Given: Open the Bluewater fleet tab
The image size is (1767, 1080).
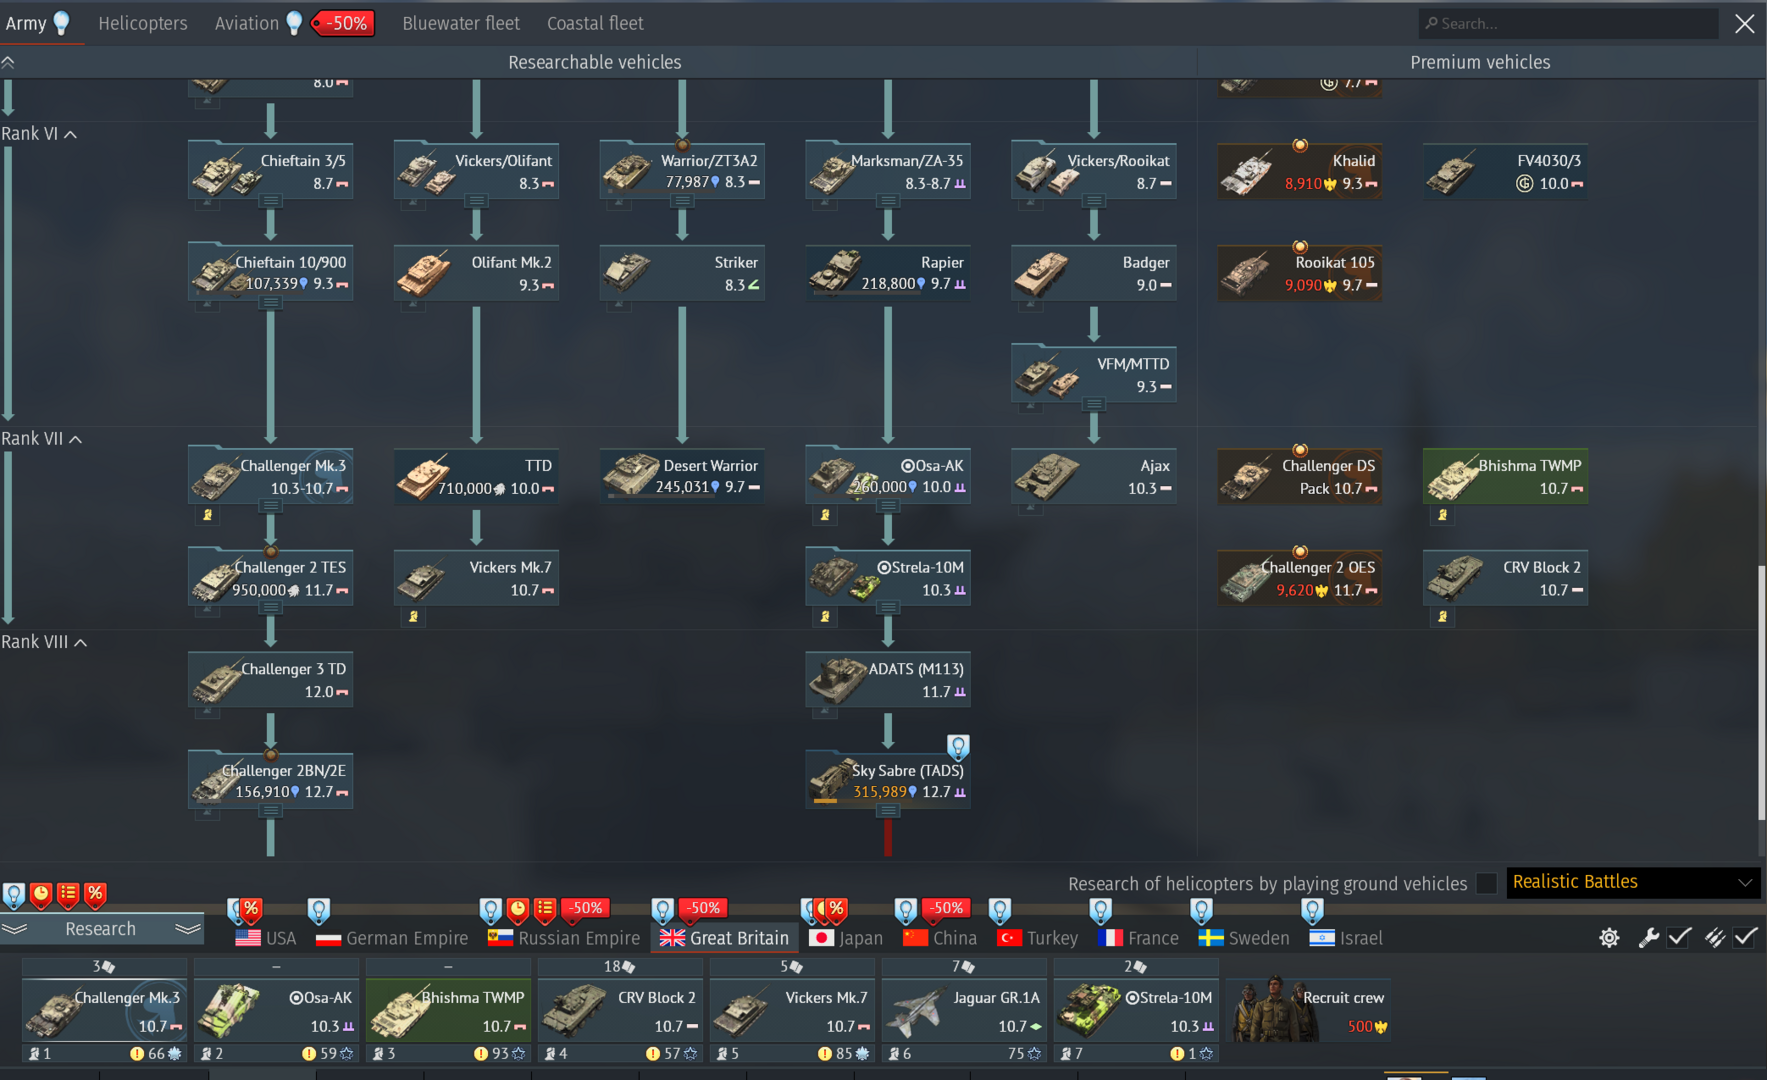Looking at the screenshot, I should [461, 23].
